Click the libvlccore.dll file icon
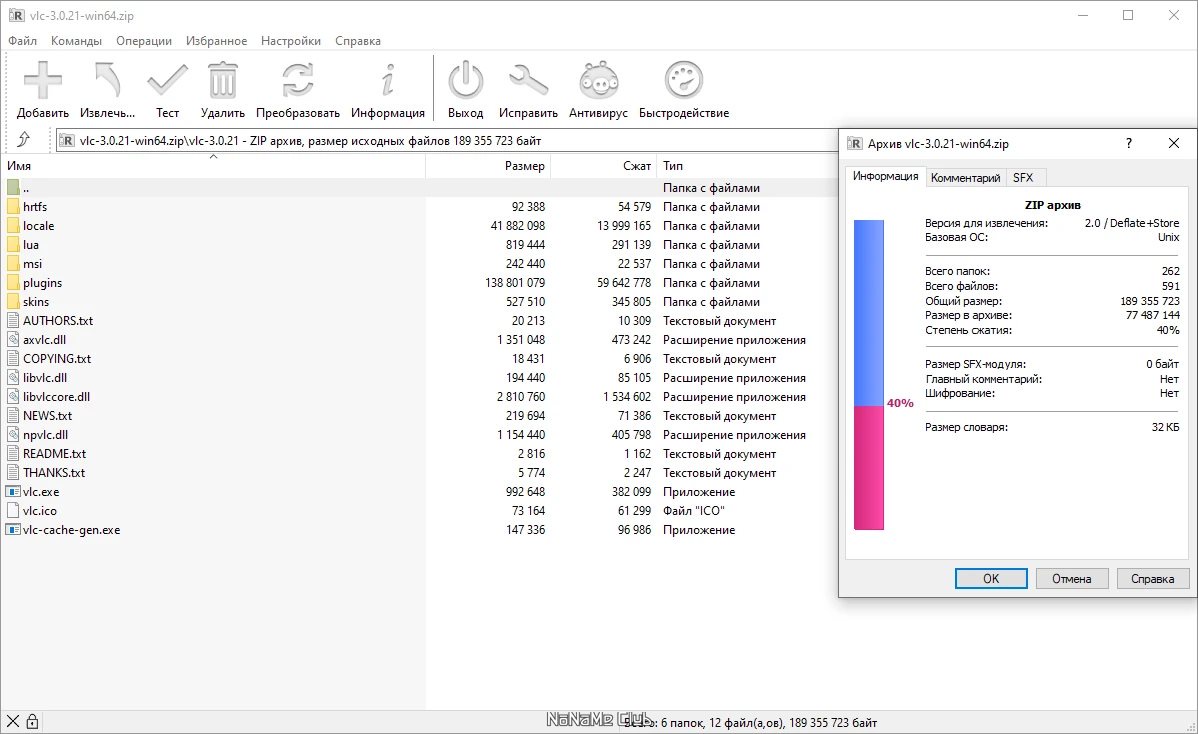Image resolution: width=1198 pixels, height=734 pixels. [x=13, y=396]
